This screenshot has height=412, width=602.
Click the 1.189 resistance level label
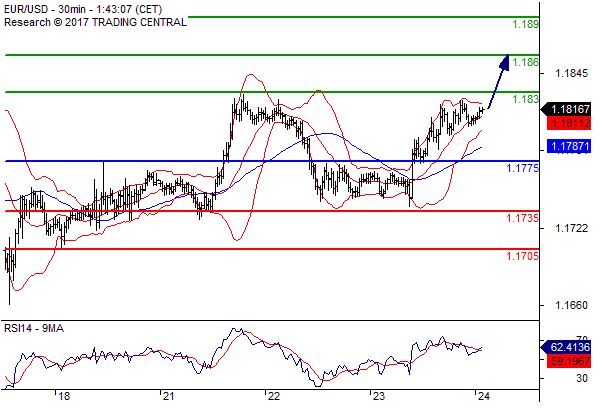(x=526, y=24)
